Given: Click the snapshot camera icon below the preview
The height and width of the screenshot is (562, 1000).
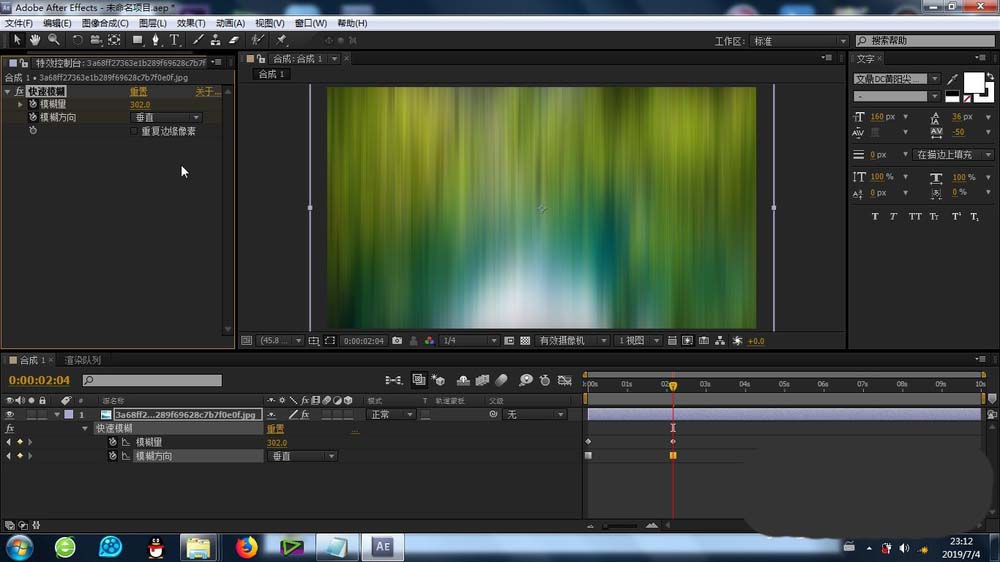Looking at the screenshot, I should [397, 341].
